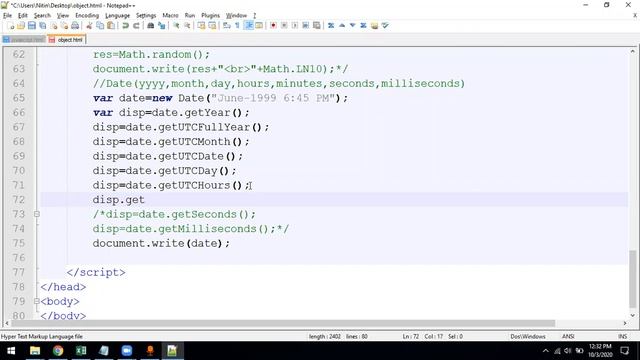Collapse the comment fold at line 73
The width and height of the screenshot is (640, 360).
(37, 214)
